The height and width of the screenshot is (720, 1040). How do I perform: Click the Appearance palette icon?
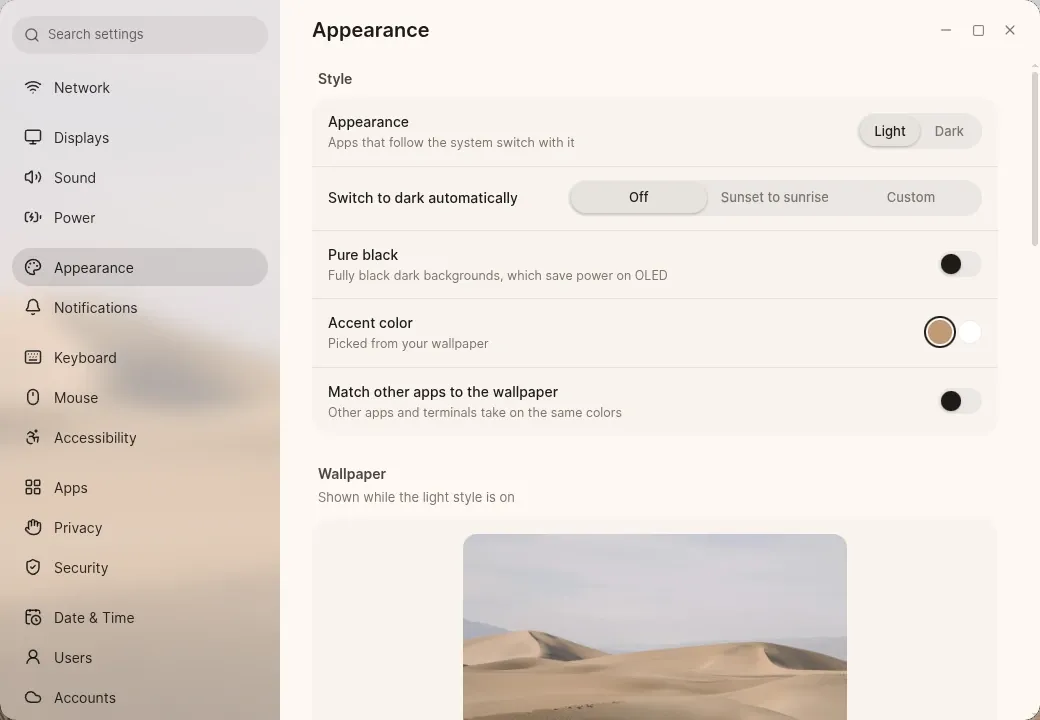(32, 267)
